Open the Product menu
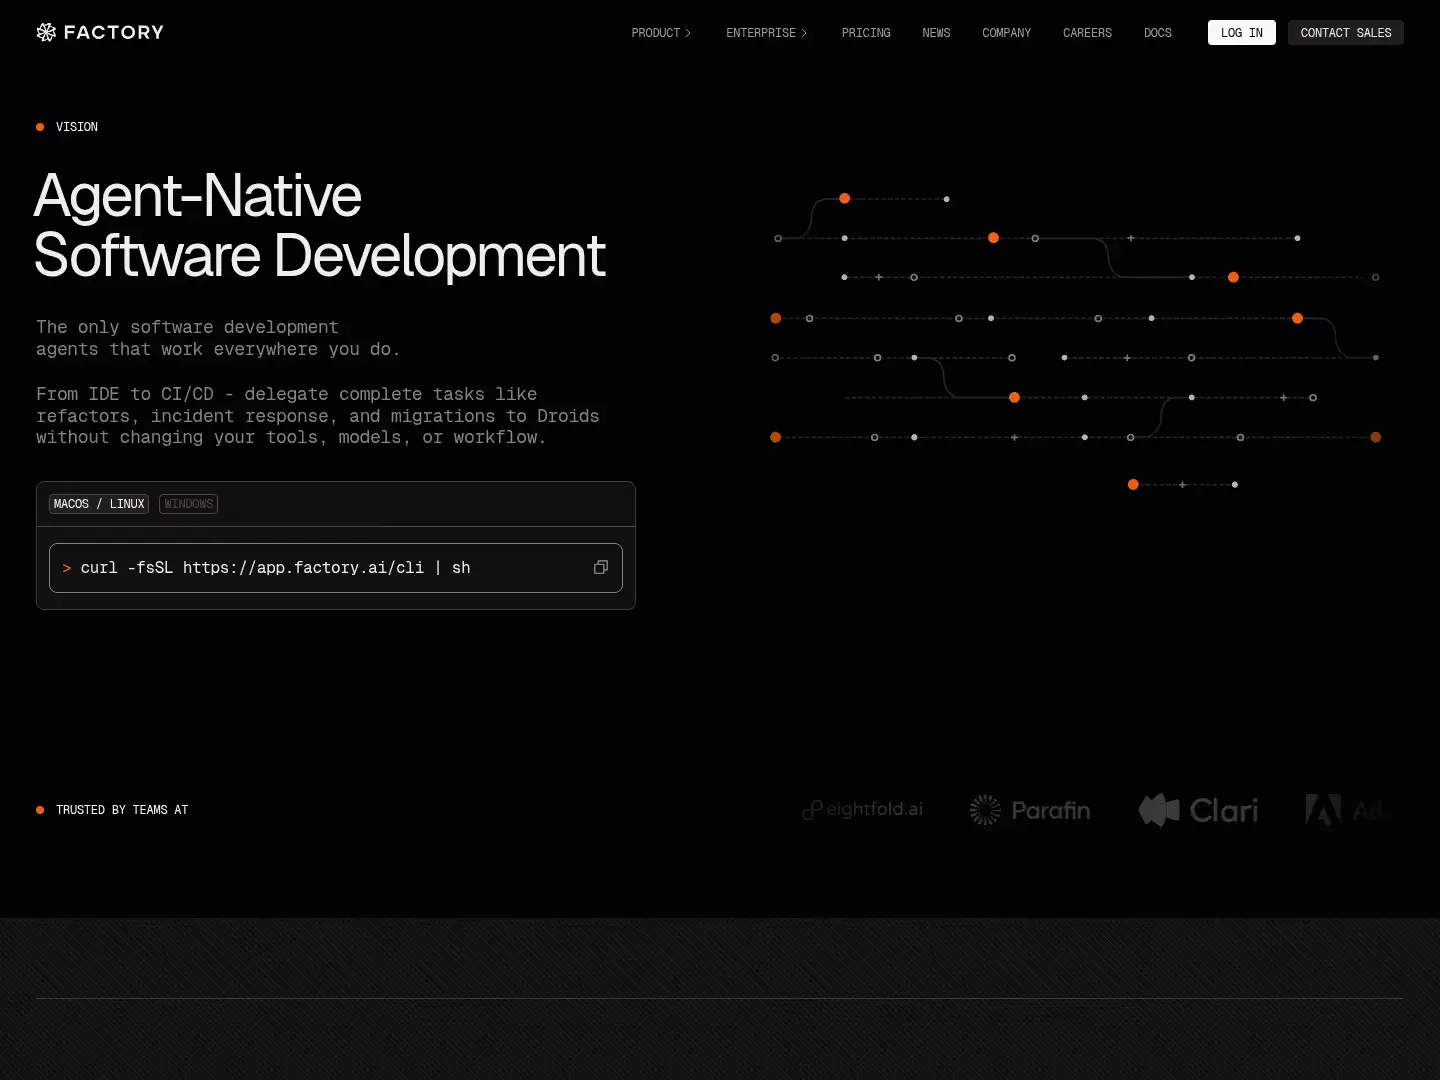Image resolution: width=1440 pixels, height=1080 pixels. [661, 33]
